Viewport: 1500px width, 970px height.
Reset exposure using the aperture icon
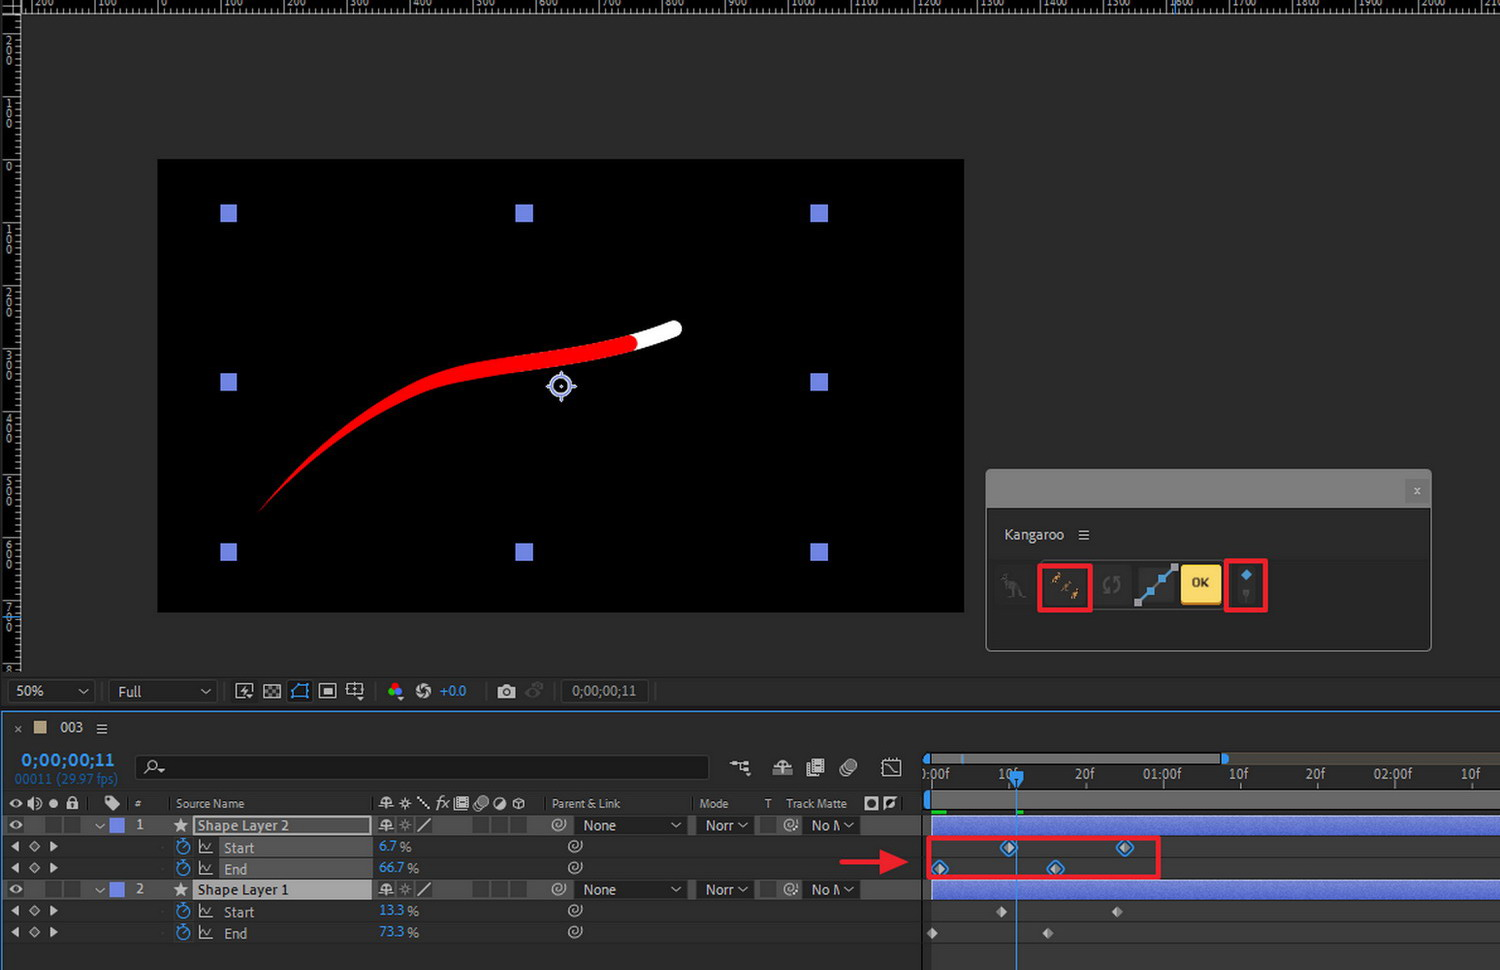click(x=423, y=691)
